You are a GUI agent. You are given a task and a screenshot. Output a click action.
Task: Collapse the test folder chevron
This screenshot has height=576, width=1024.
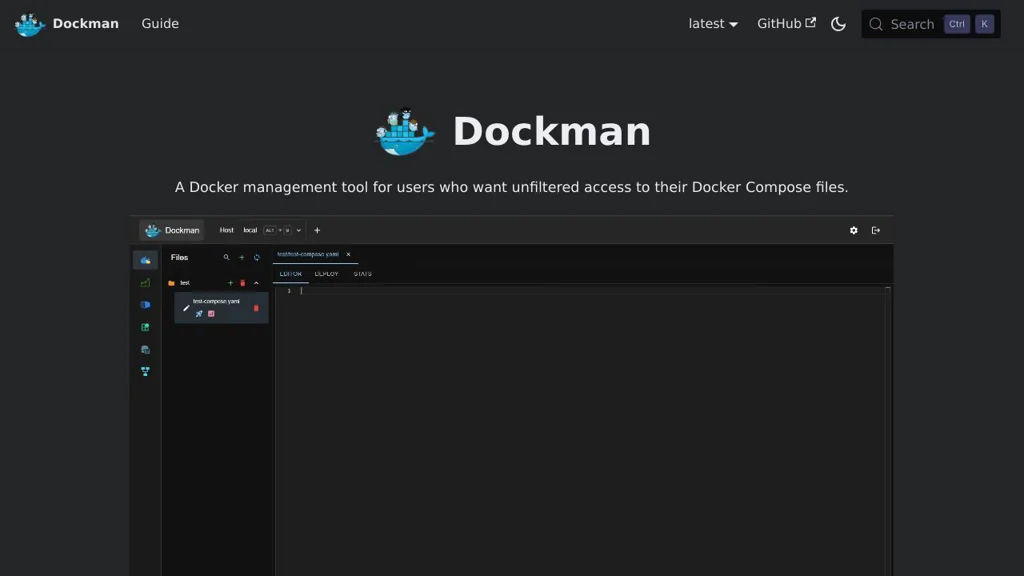click(256, 283)
